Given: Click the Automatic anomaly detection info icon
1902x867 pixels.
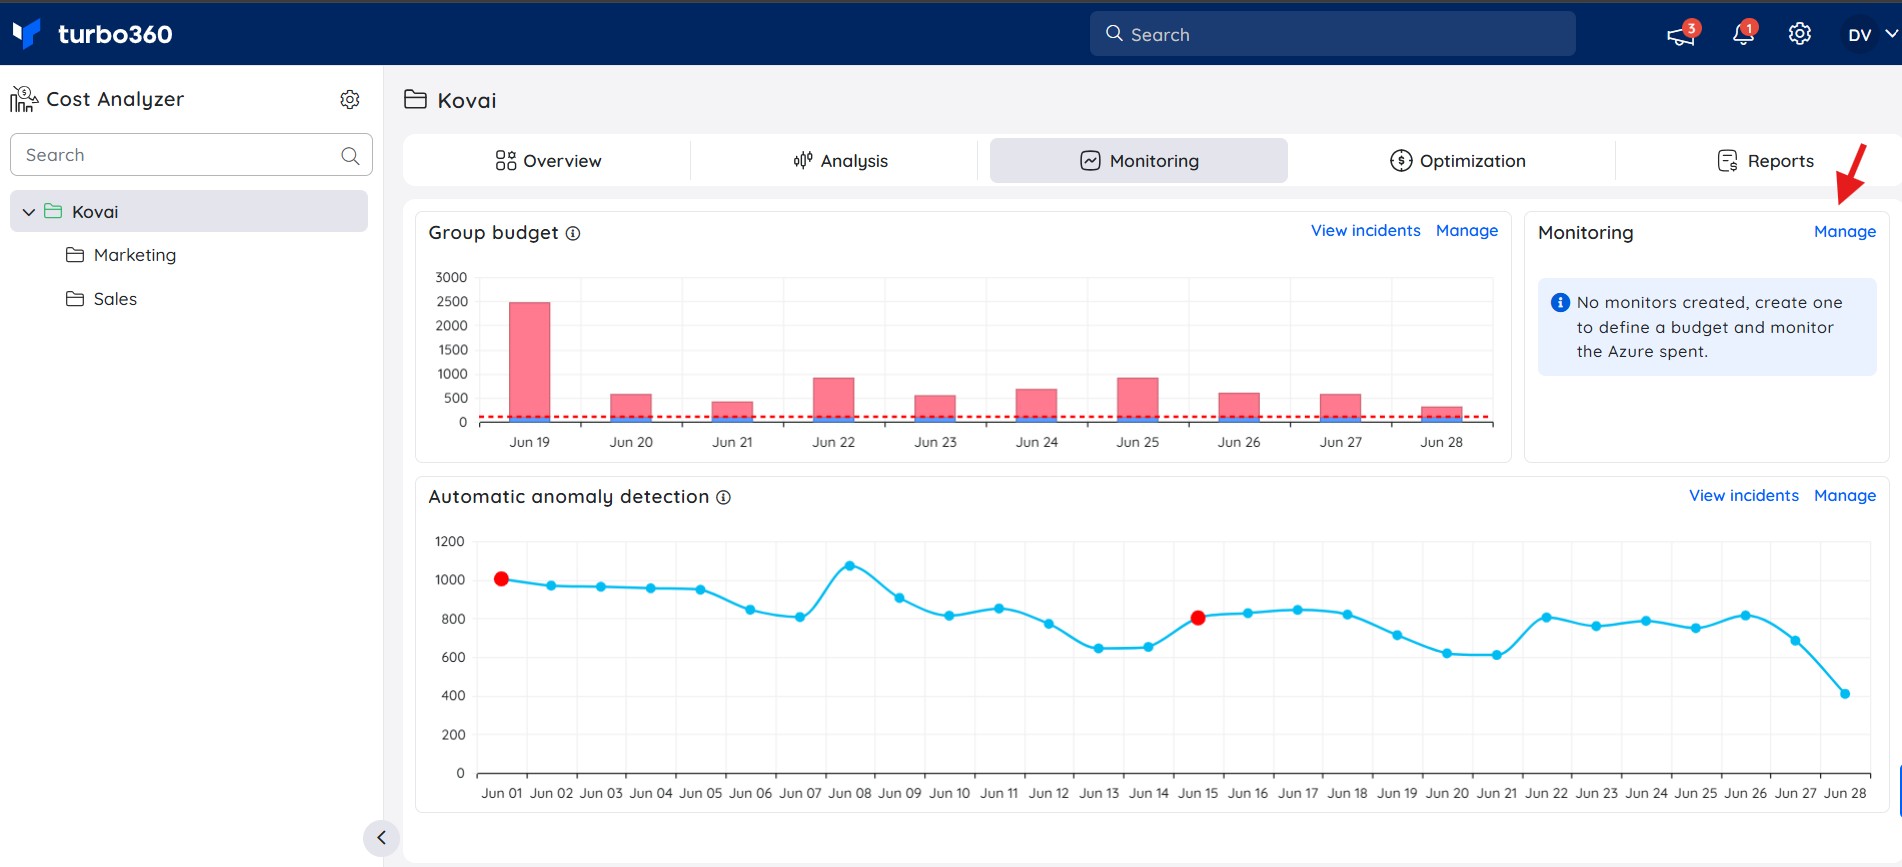Looking at the screenshot, I should 723,497.
